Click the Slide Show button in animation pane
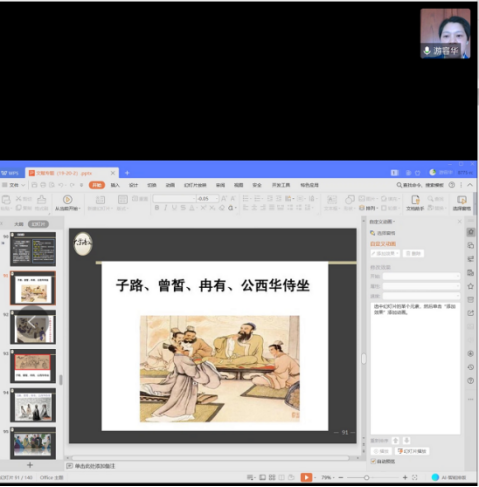479x487 pixels. (x=412, y=451)
